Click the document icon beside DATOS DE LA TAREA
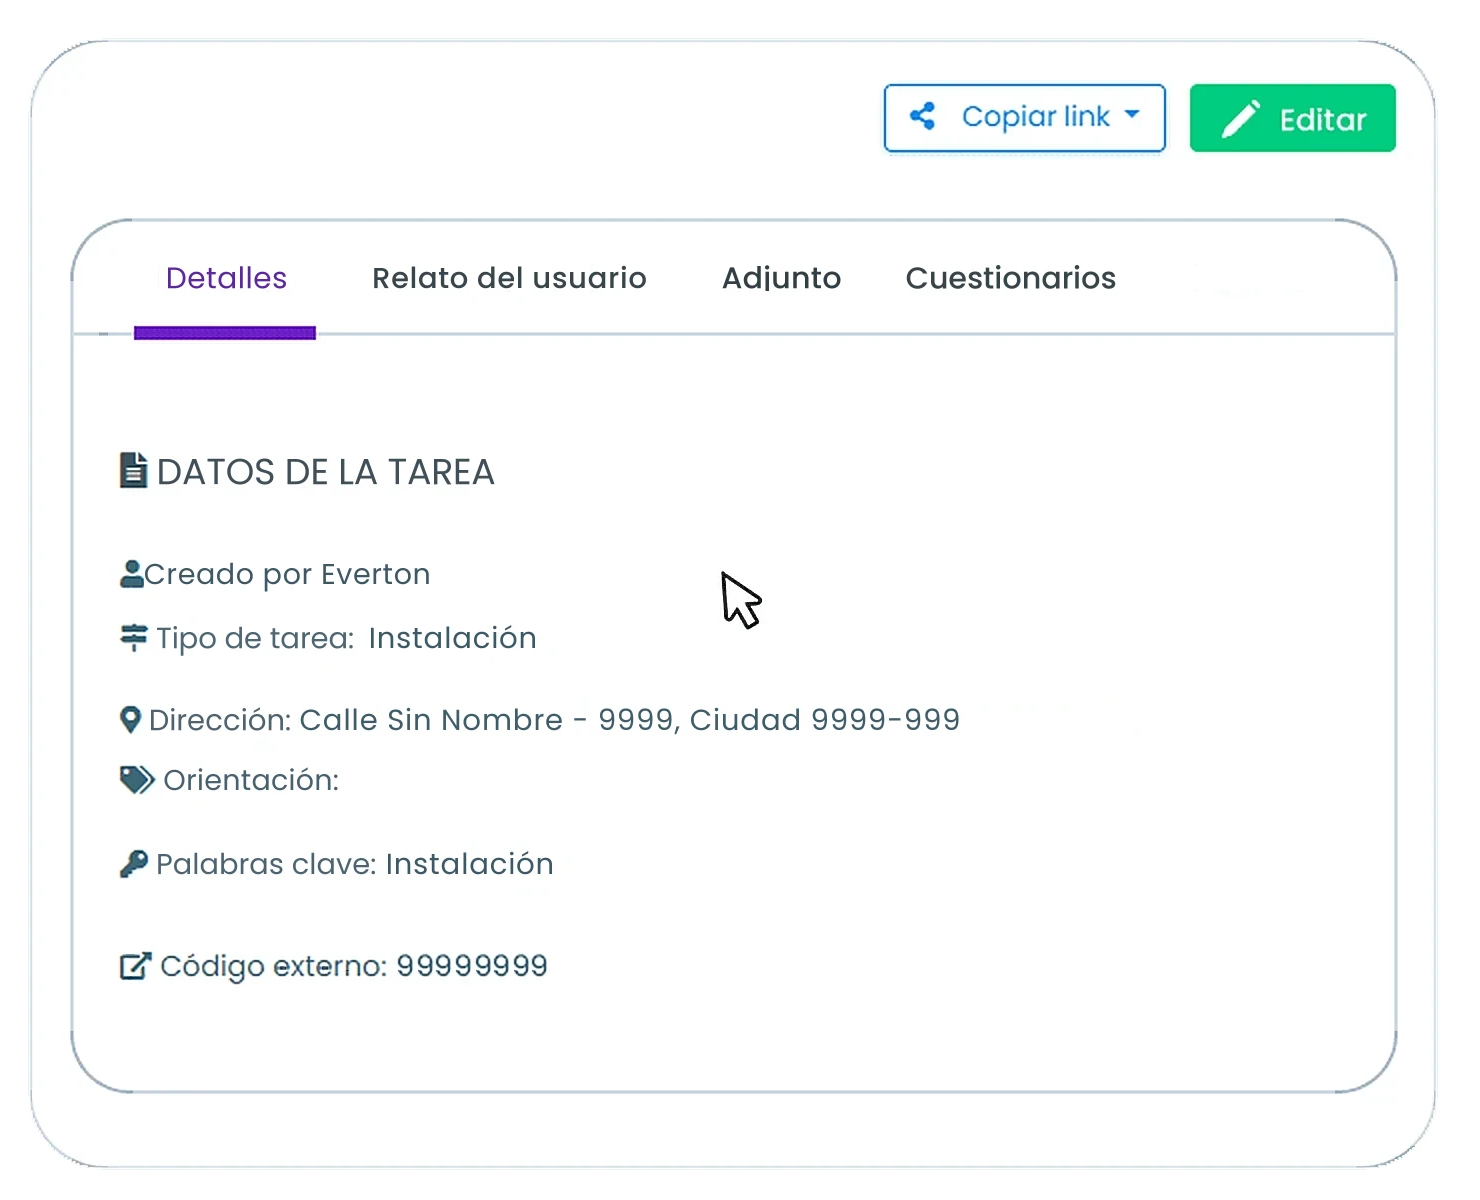 pyautogui.click(x=134, y=470)
